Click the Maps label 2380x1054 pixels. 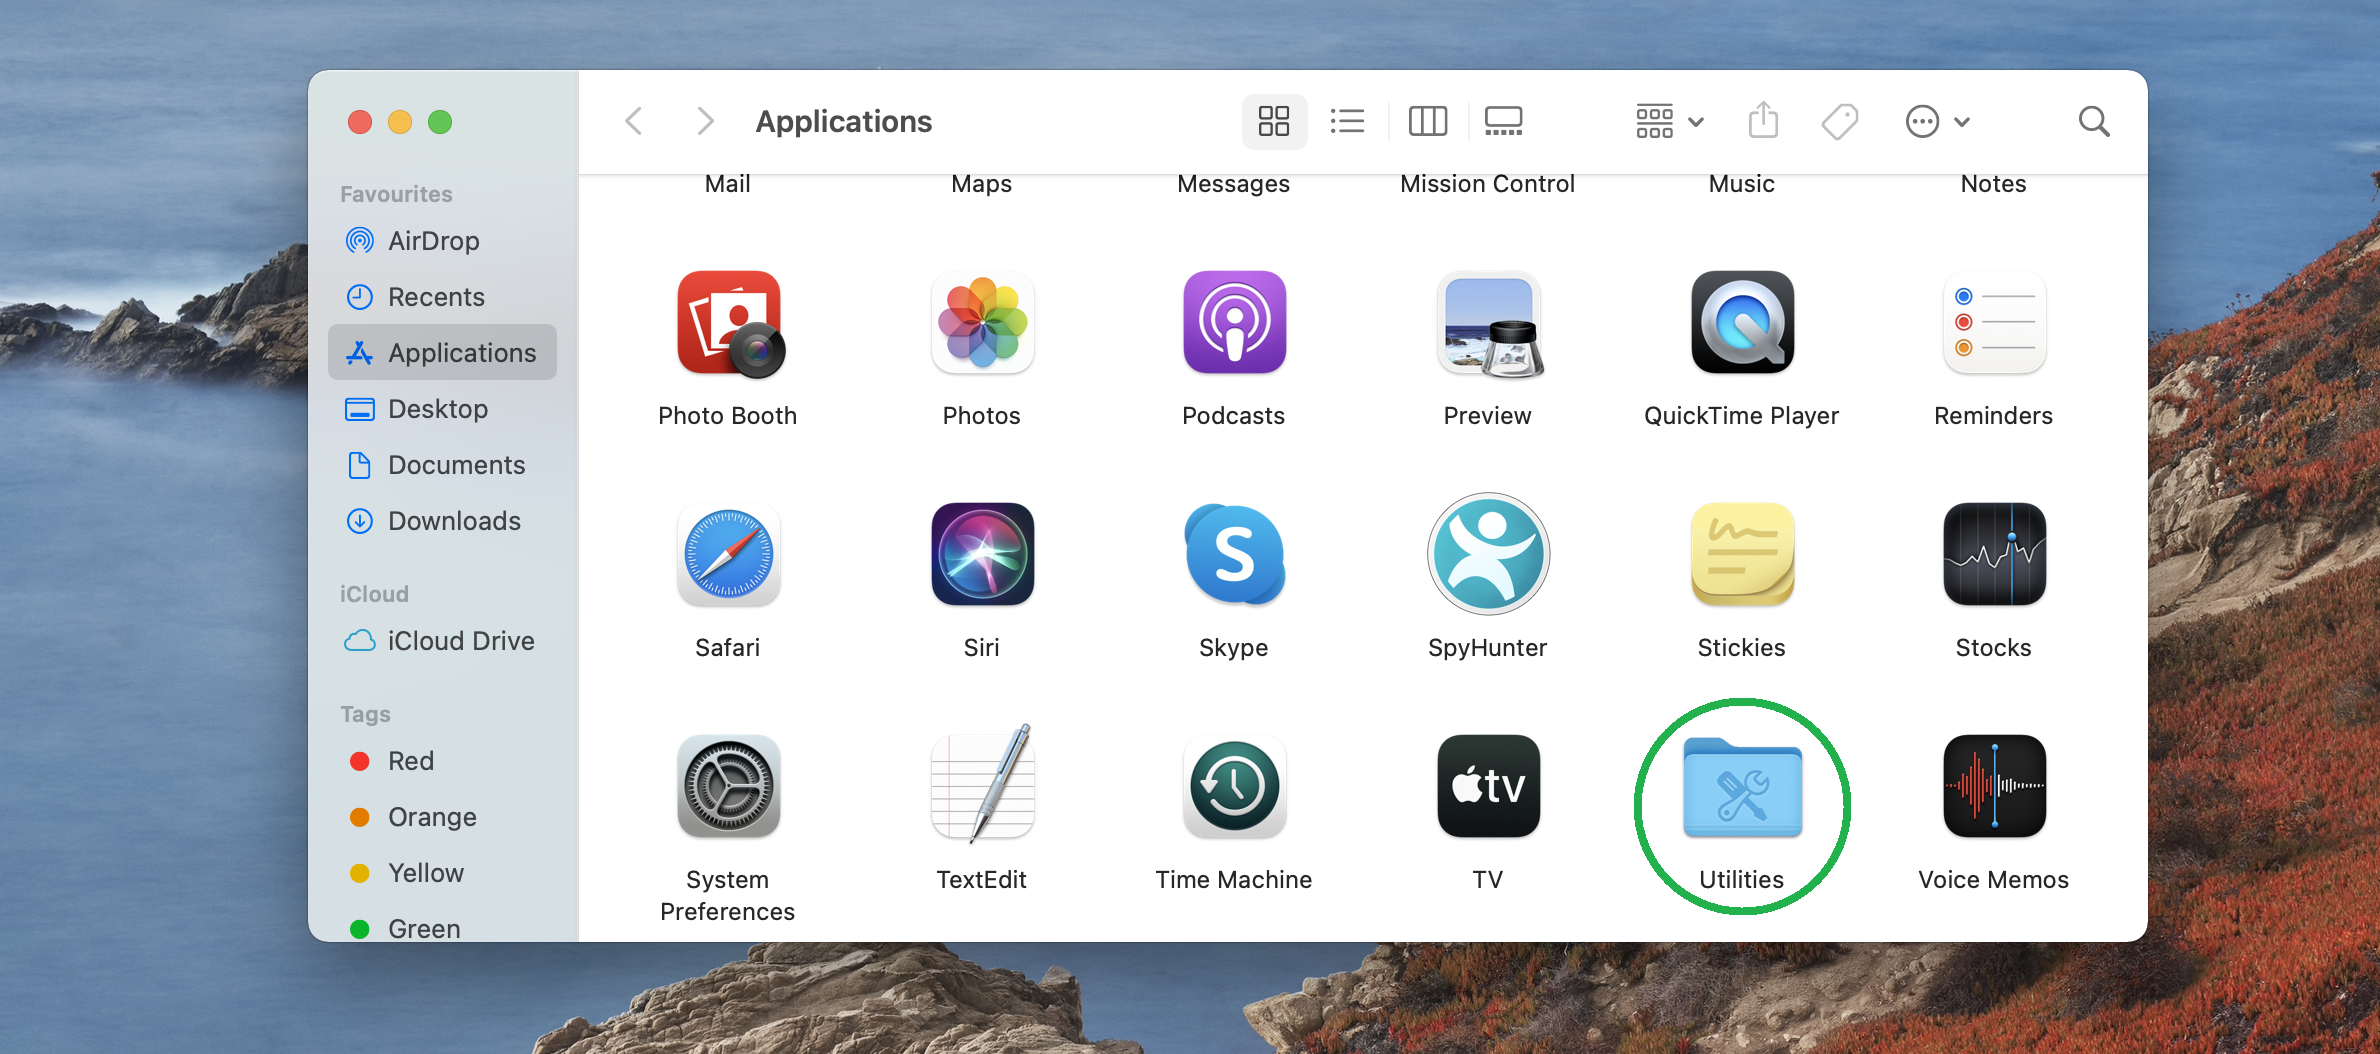point(982,184)
